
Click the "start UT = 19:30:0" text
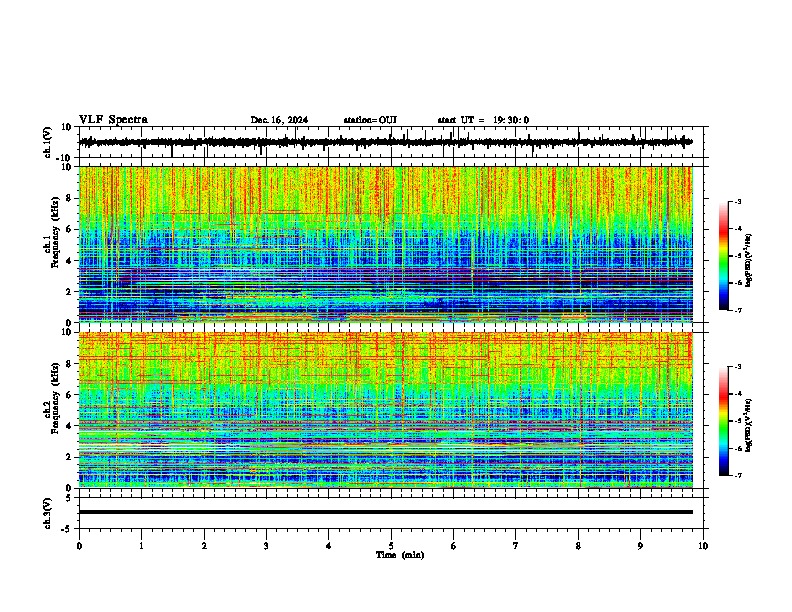coord(483,120)
